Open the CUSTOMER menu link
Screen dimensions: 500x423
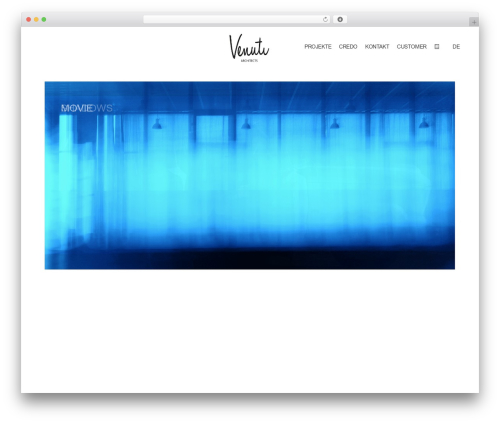pos(411,47)
